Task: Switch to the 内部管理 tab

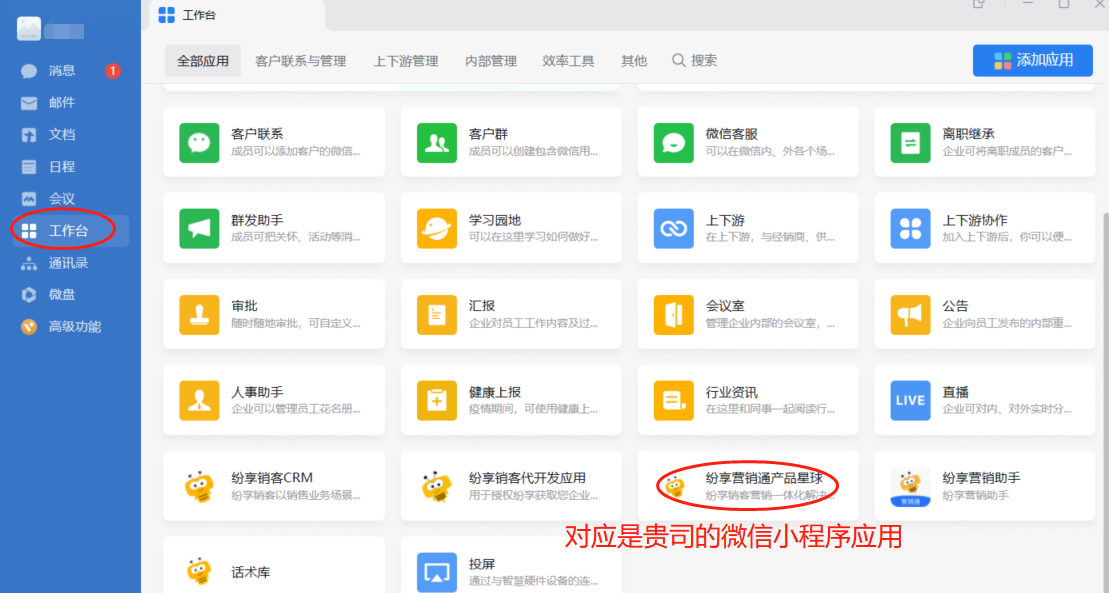Action: point(491,61)
